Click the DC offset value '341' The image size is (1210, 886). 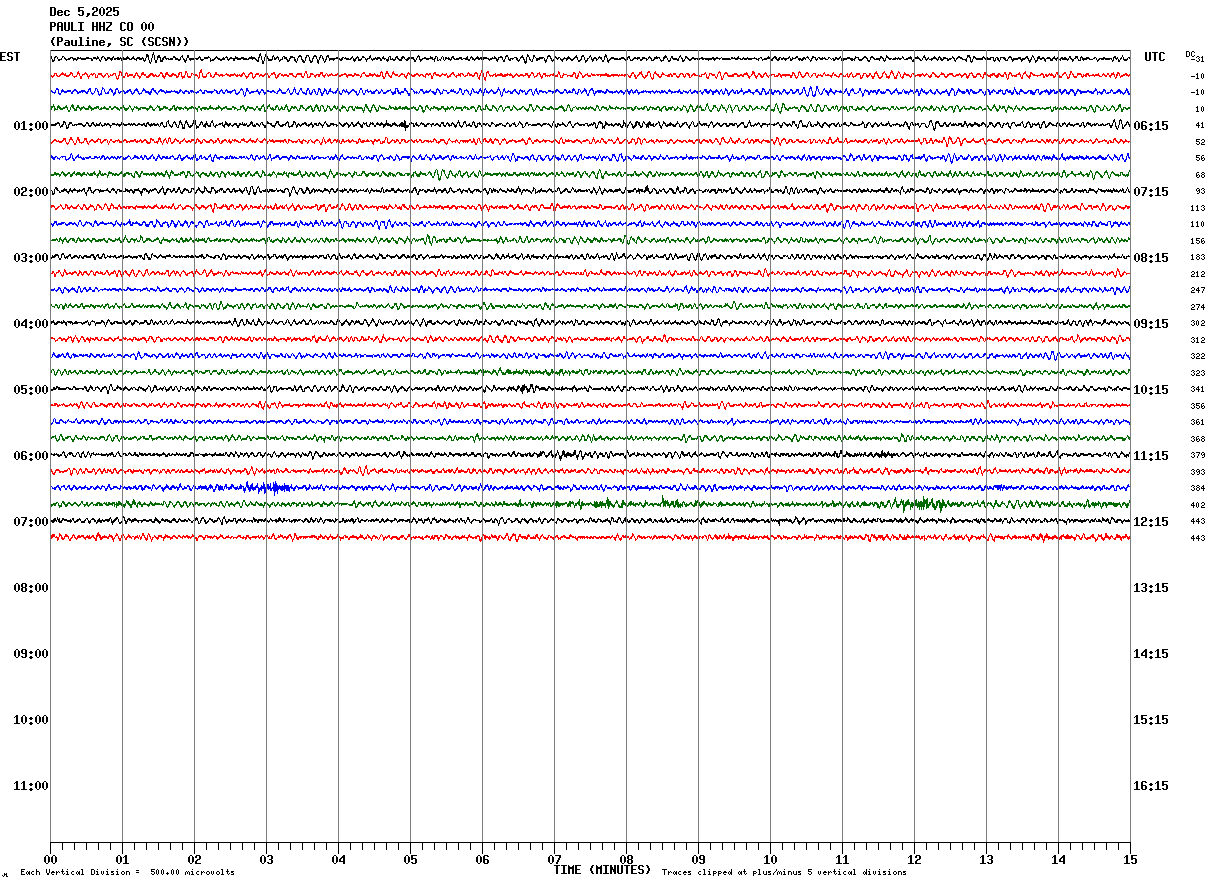[1198, 390]
